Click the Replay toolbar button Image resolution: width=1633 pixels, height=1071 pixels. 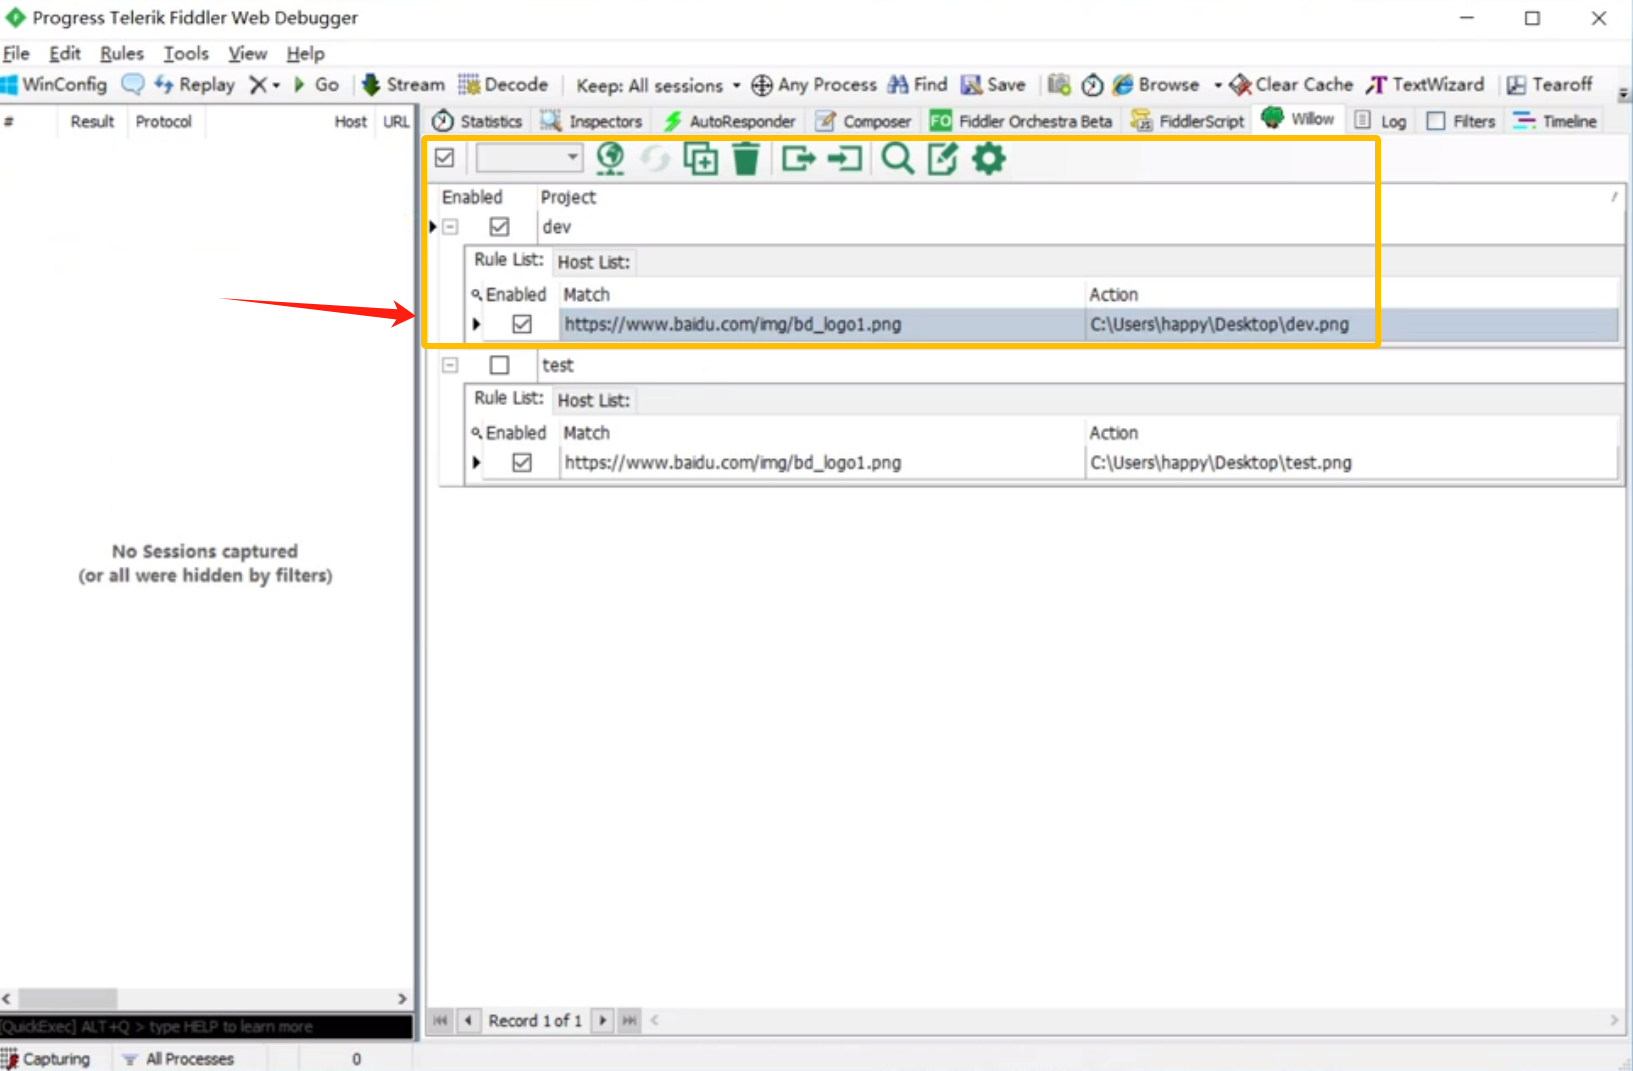(194, 85)
